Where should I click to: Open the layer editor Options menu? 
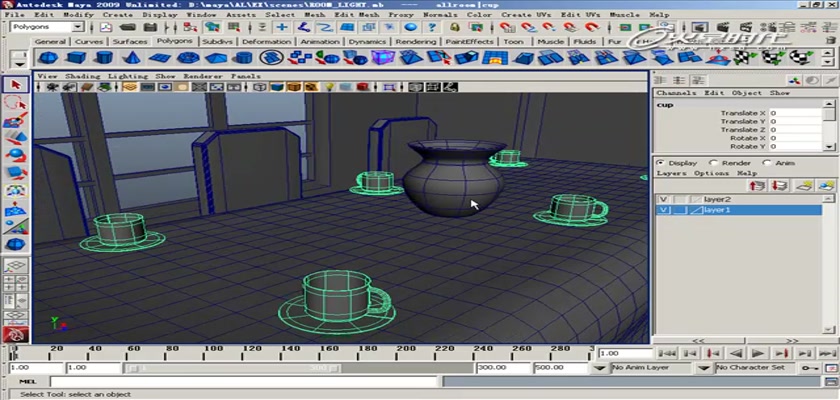click(x=711, y=173)
